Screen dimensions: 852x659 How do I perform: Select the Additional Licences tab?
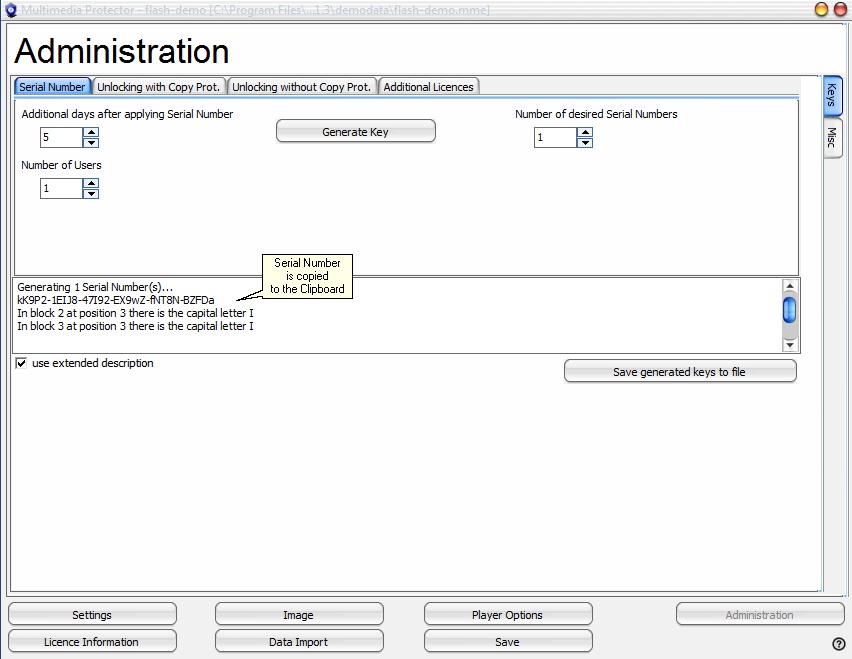point(428,87)
